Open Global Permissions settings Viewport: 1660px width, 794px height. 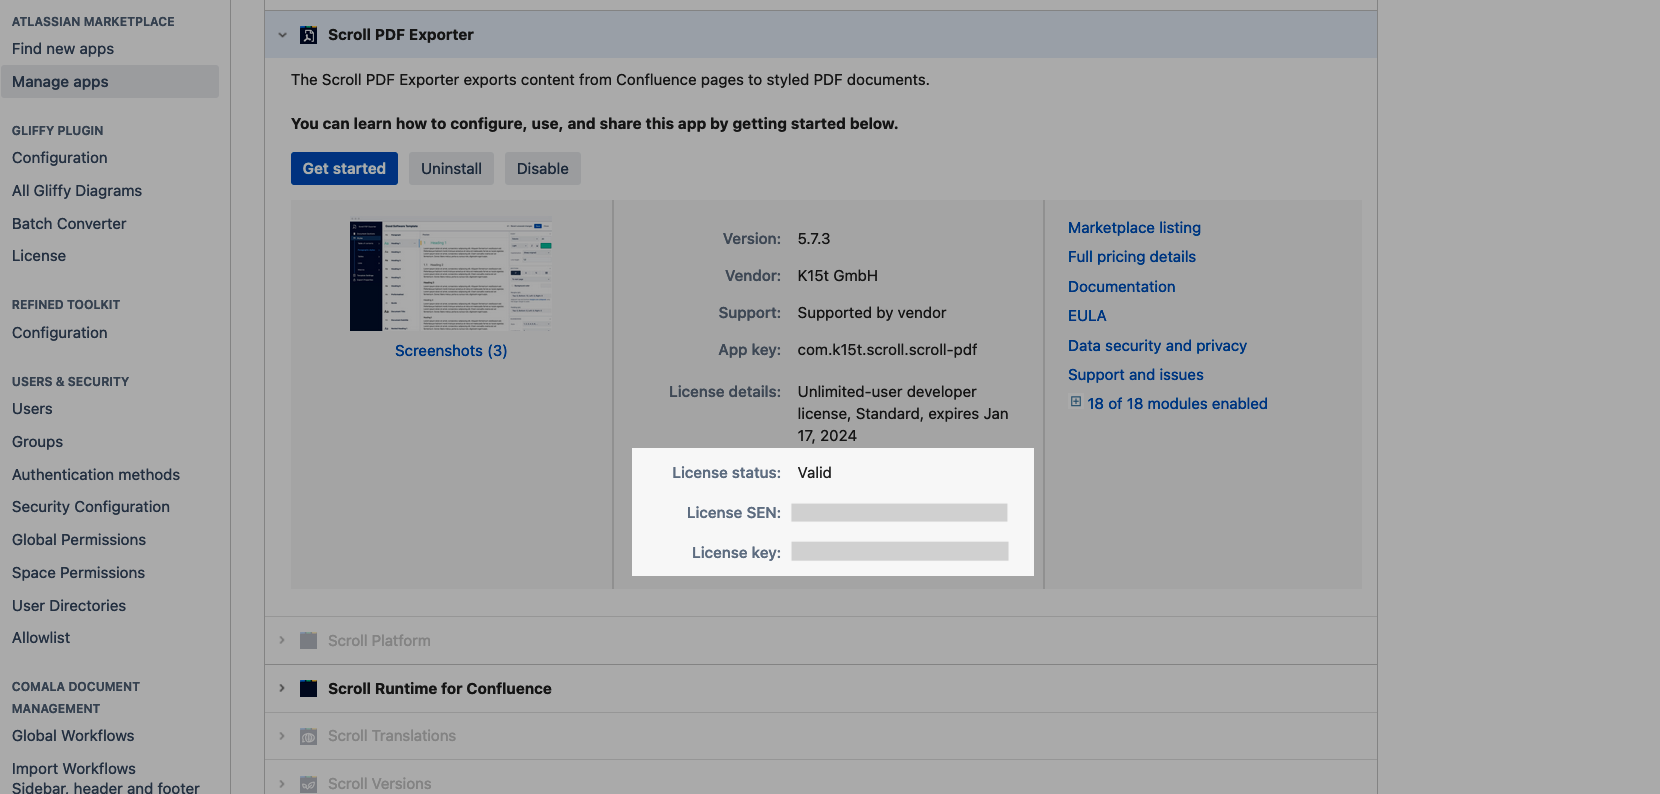[79, 540]
